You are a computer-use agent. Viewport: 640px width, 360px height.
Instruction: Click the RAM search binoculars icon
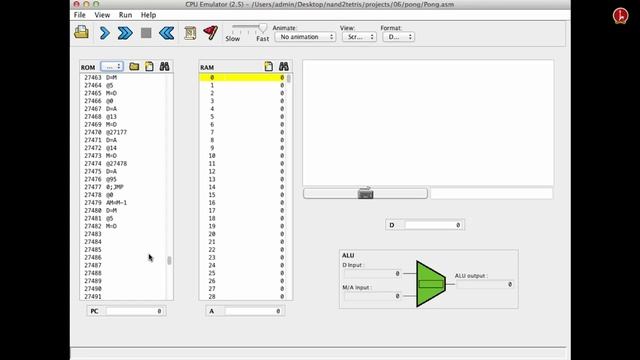coord(283,67)
